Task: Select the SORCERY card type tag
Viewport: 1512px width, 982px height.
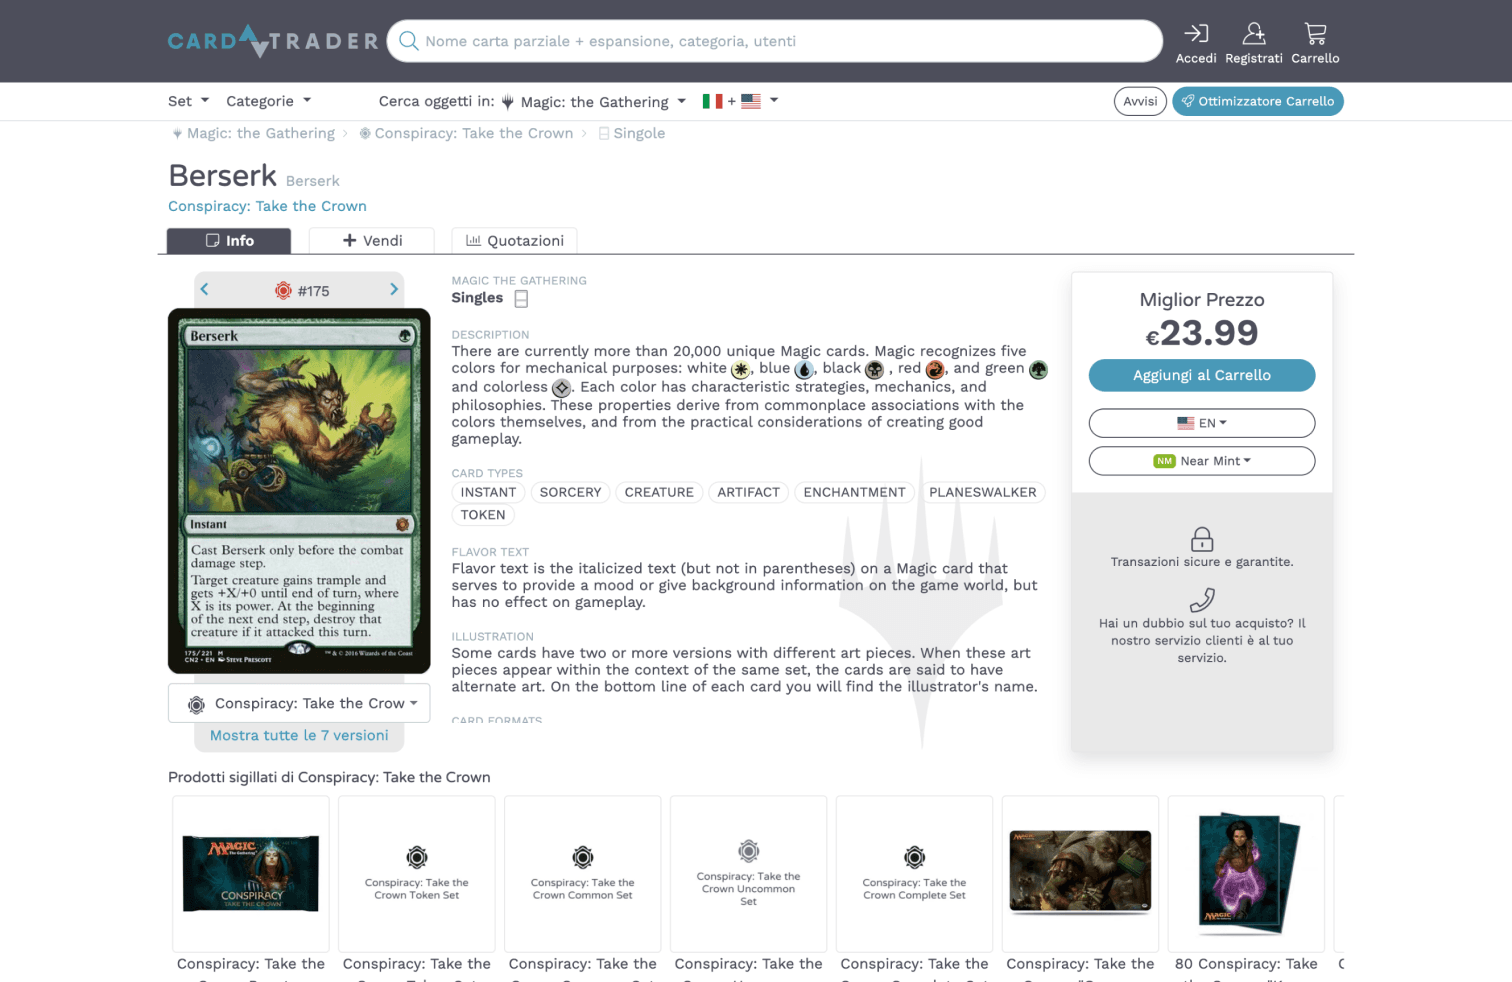Action: click(570, 492)
